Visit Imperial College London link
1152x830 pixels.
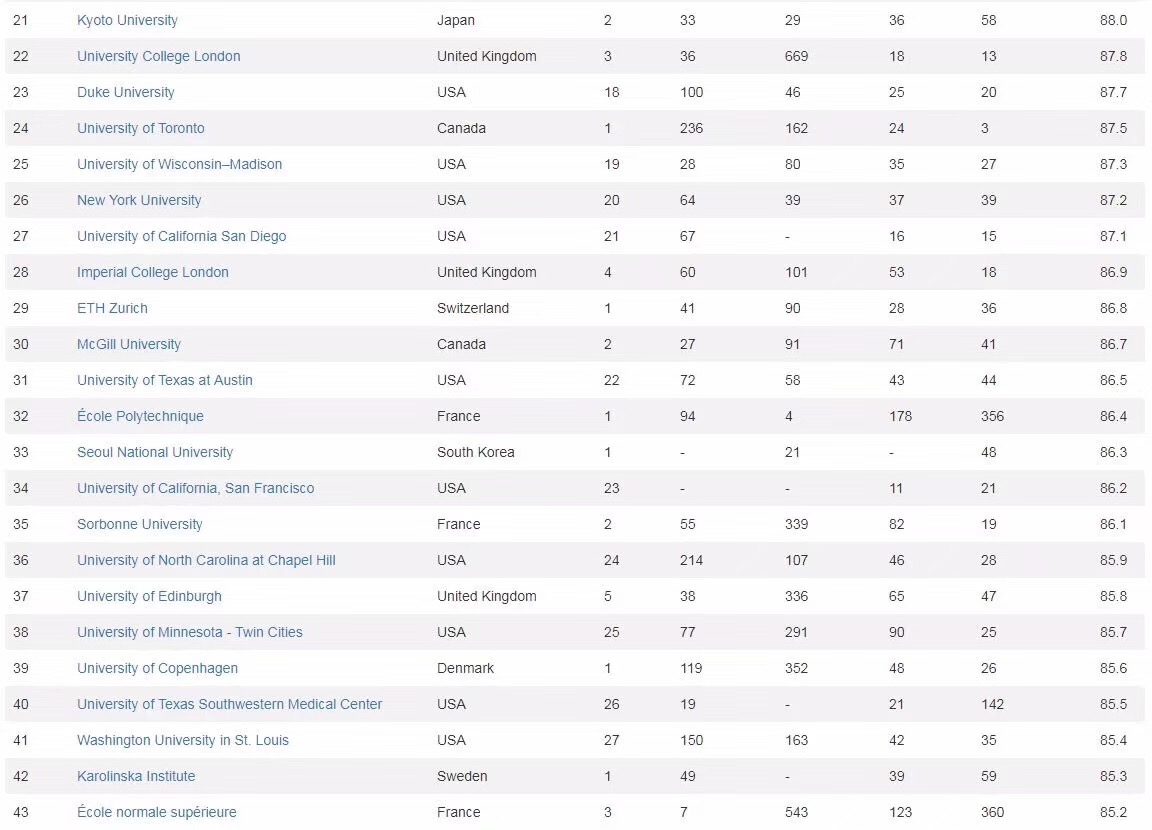152,272
